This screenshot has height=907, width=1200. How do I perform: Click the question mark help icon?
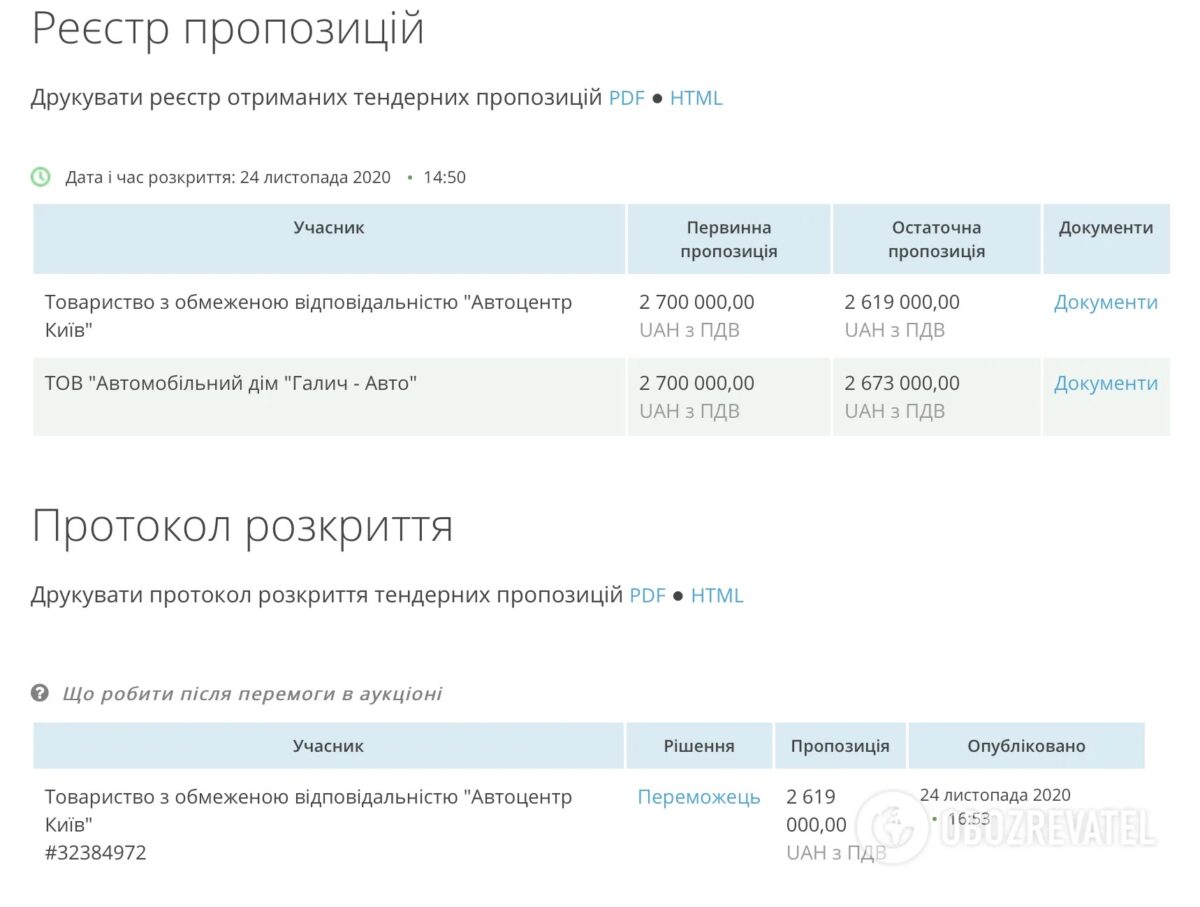click(x=40, y=693)
